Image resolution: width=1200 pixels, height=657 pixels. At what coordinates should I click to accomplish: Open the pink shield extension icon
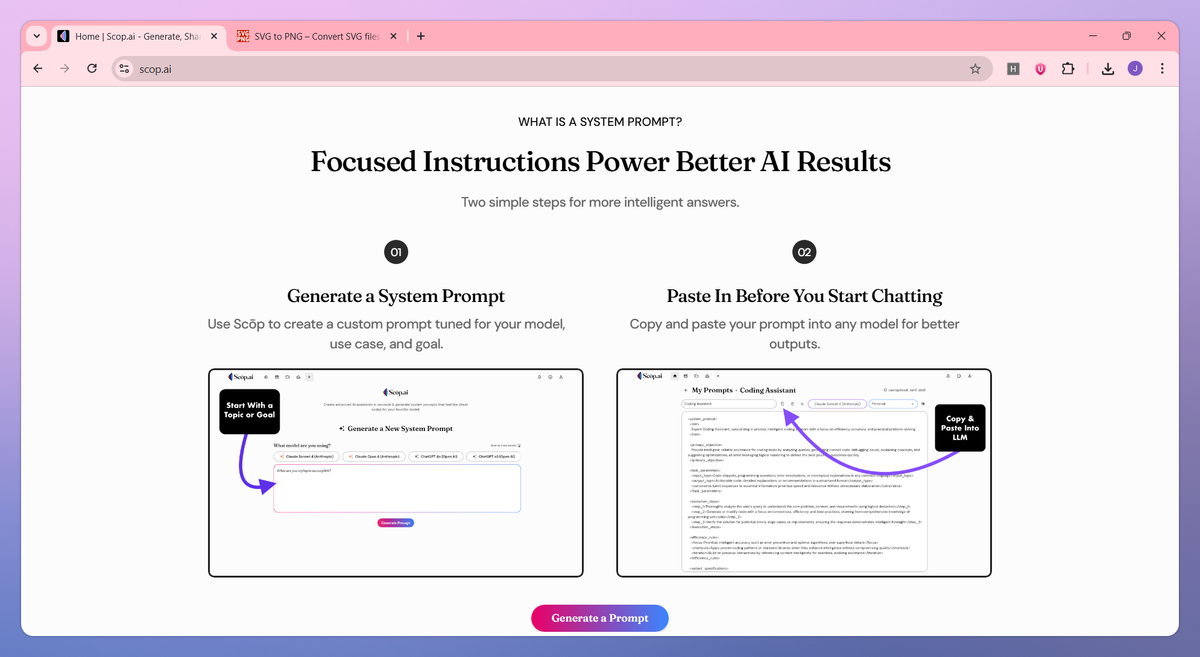pyautogui.click(x=1040, y=69)
